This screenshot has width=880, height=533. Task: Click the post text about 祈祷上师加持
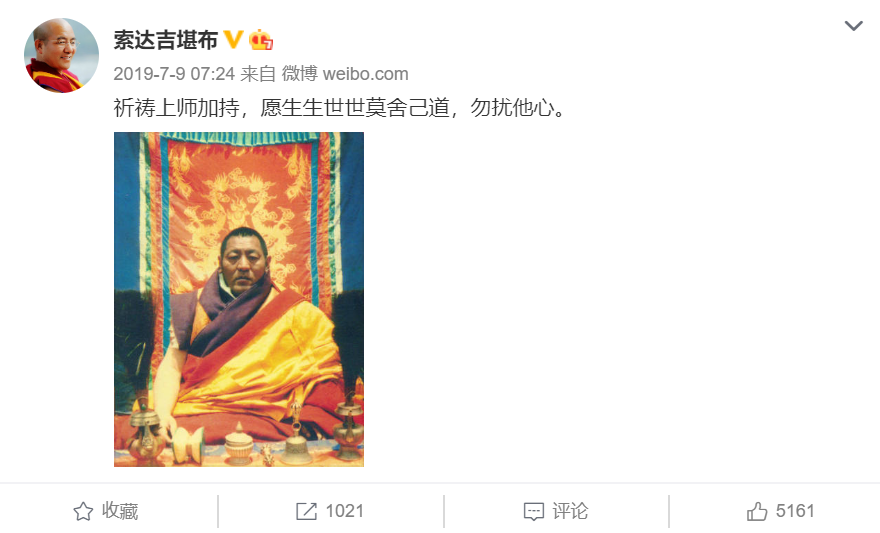coord(340,107)
